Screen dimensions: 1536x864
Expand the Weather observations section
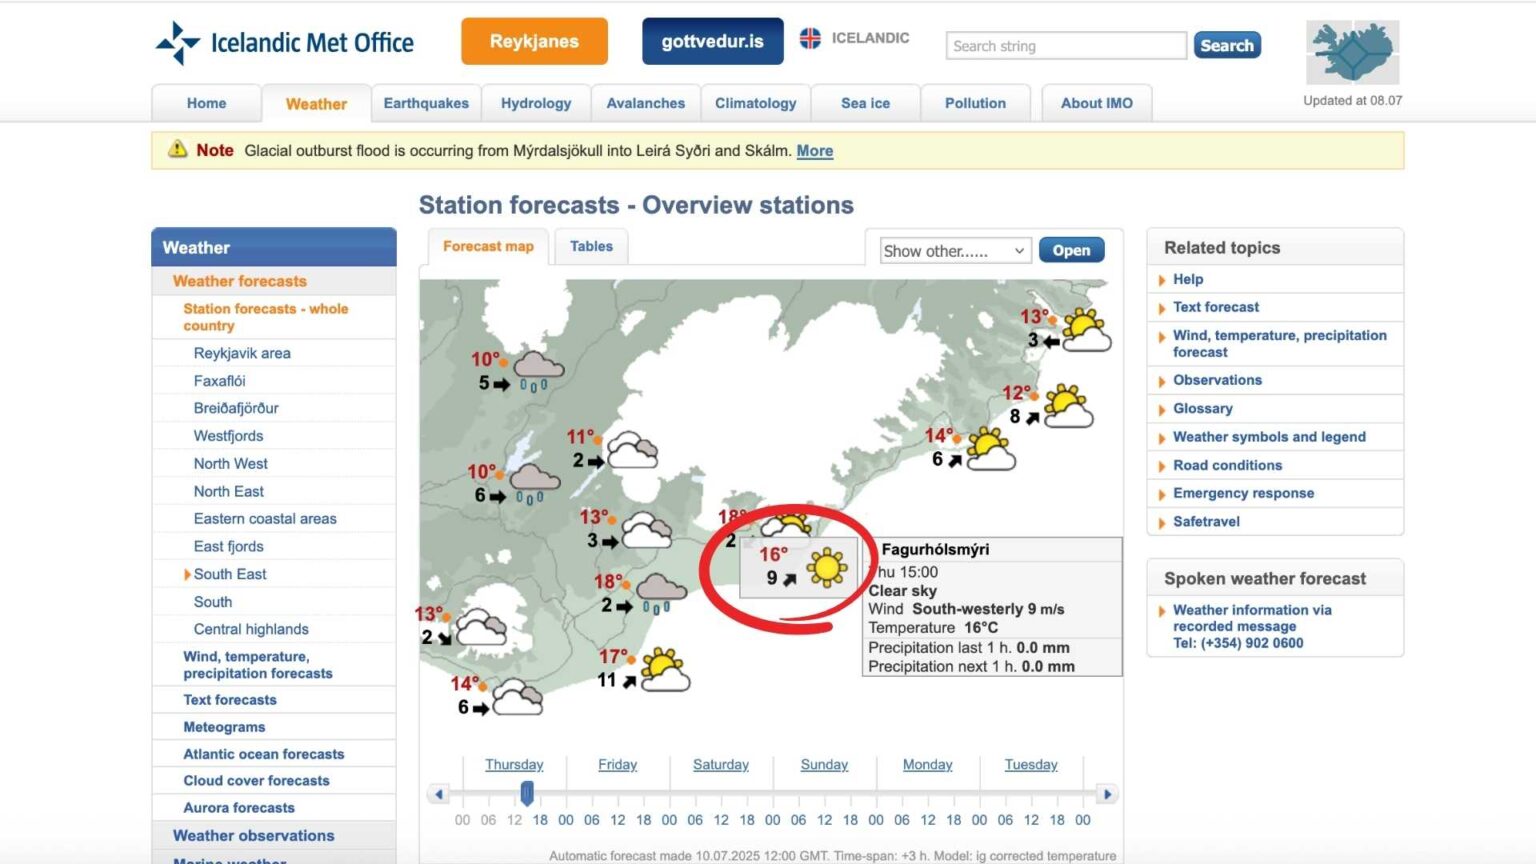(x=254, y=835)
